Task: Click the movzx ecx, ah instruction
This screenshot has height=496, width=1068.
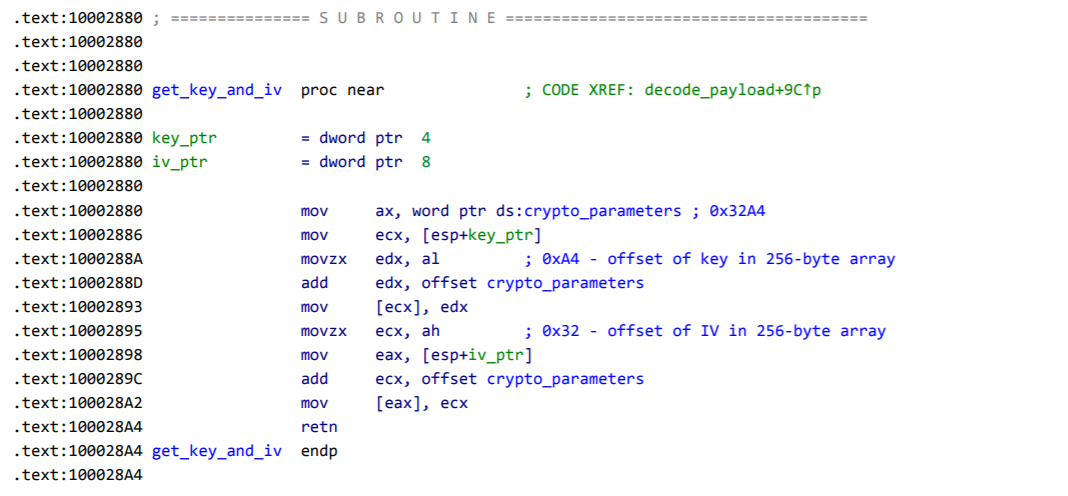Action: tap(371, 331)
